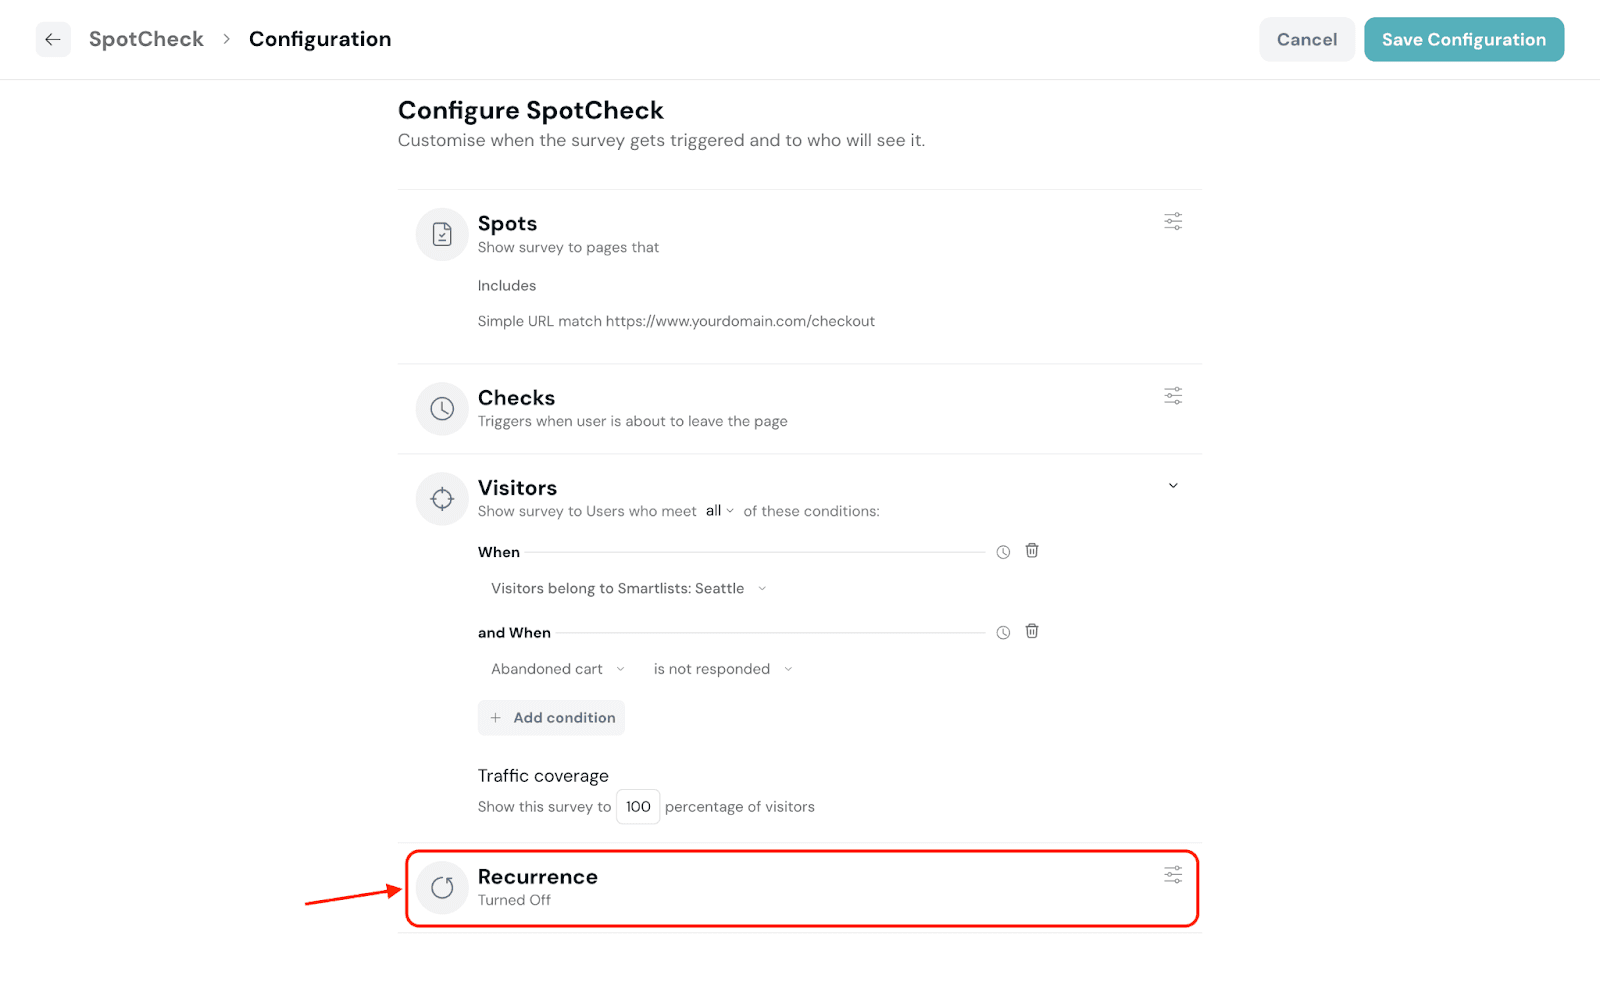
Task: Click the Cancel button
Action: click(1306, 40)
